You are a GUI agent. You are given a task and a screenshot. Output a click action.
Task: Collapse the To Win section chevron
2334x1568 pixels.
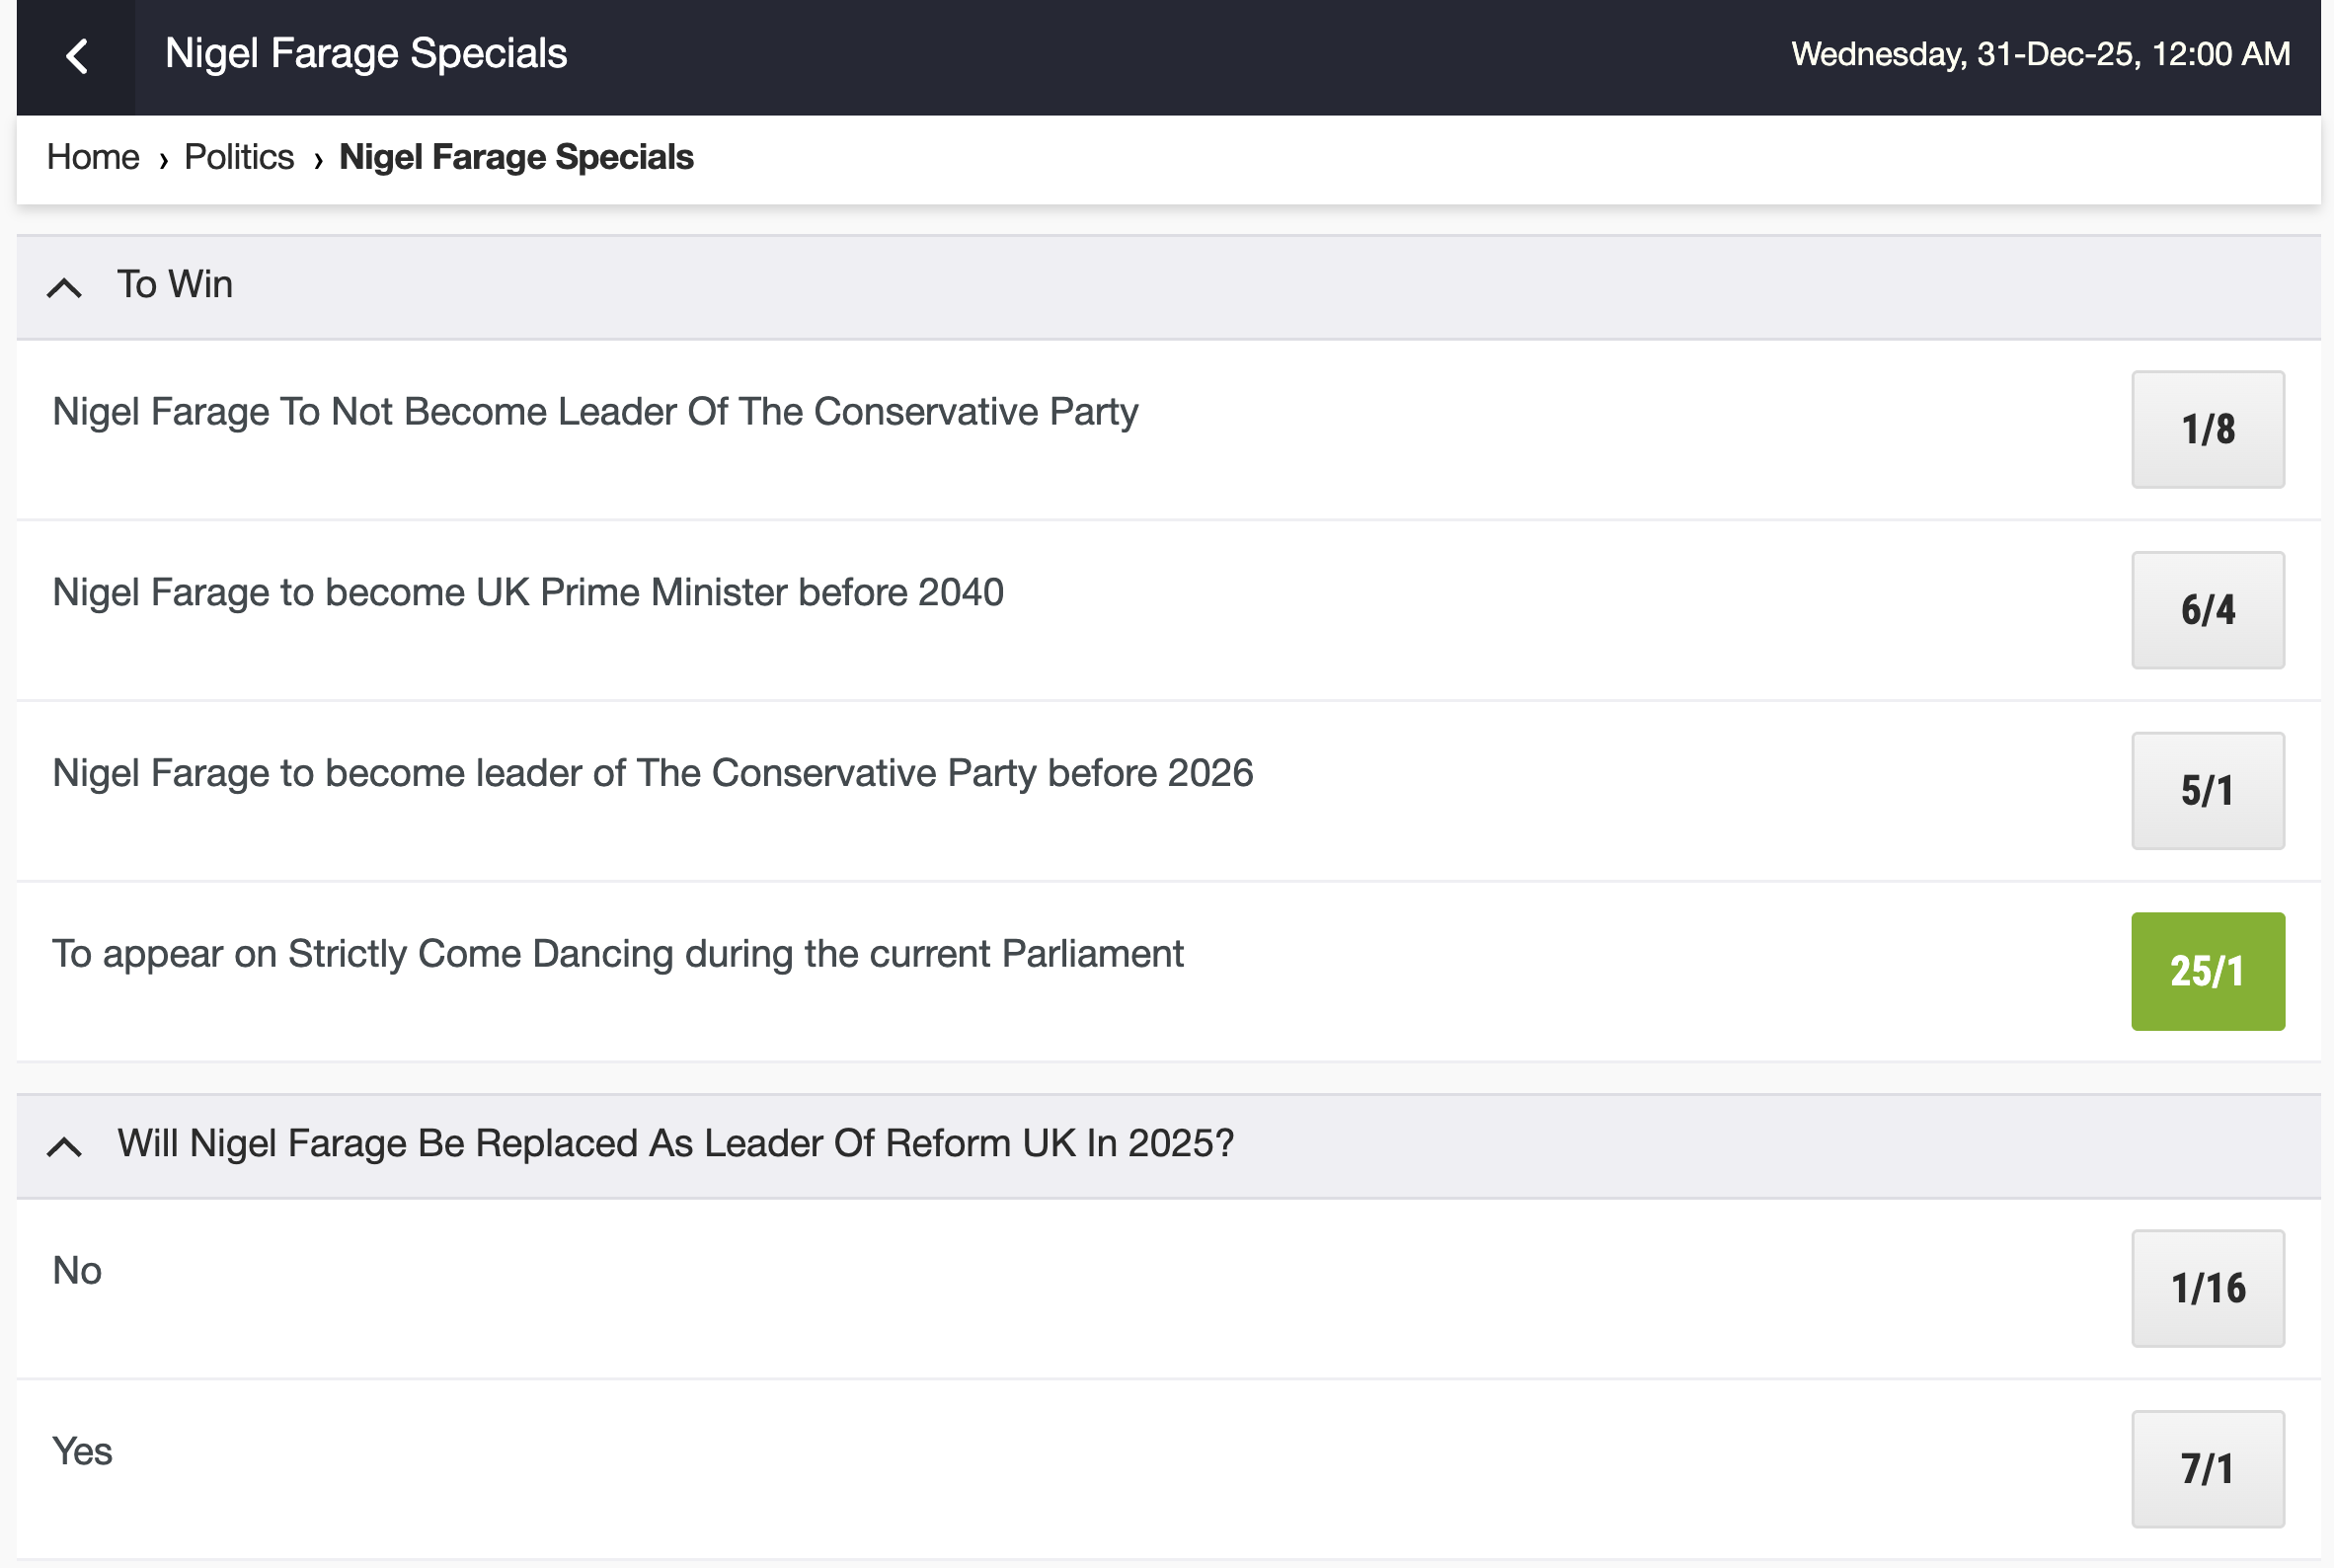pos(64,288)
